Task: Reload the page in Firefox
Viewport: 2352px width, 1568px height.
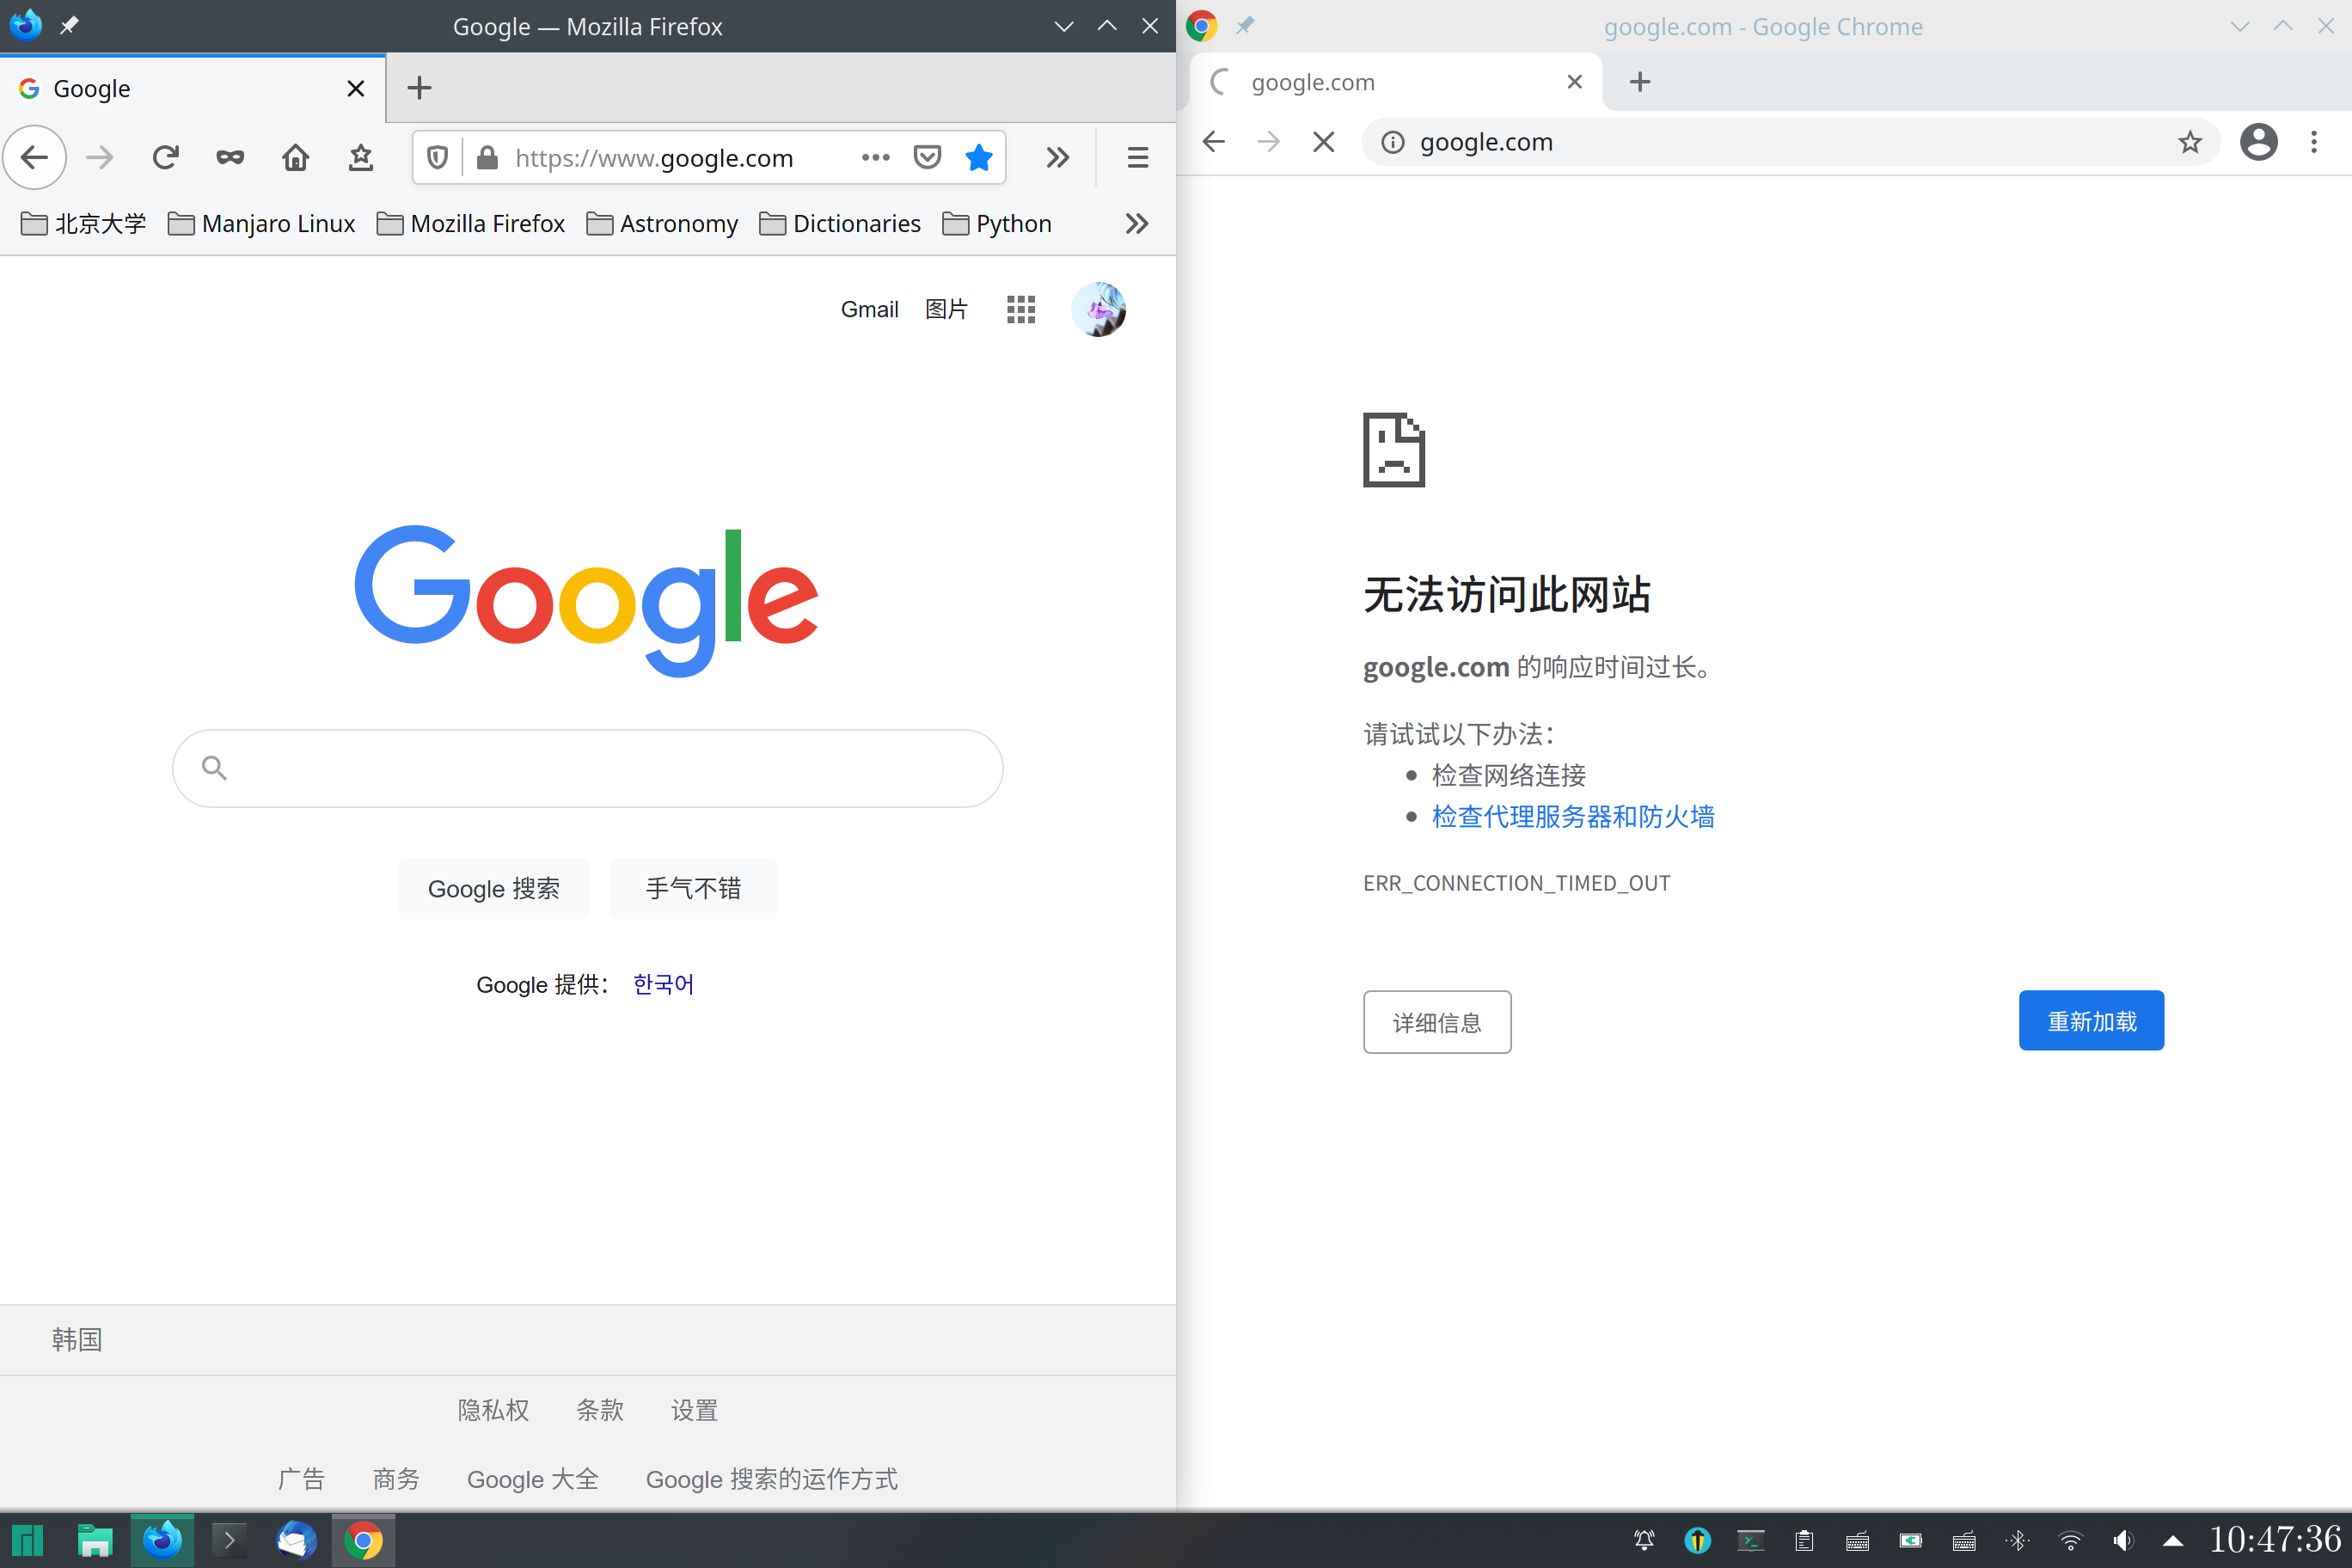Action: tap(165, 157)
